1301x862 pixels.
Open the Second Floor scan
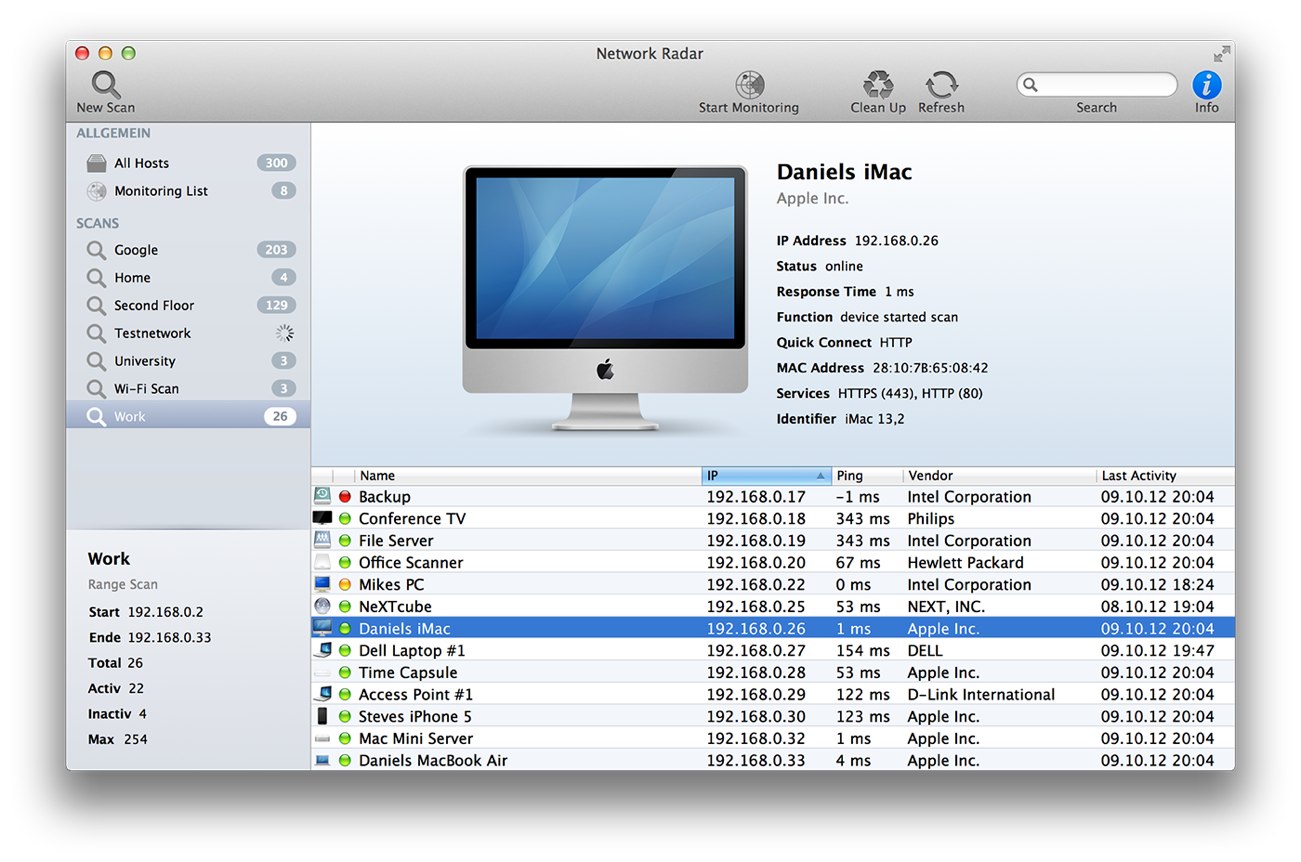153,305
